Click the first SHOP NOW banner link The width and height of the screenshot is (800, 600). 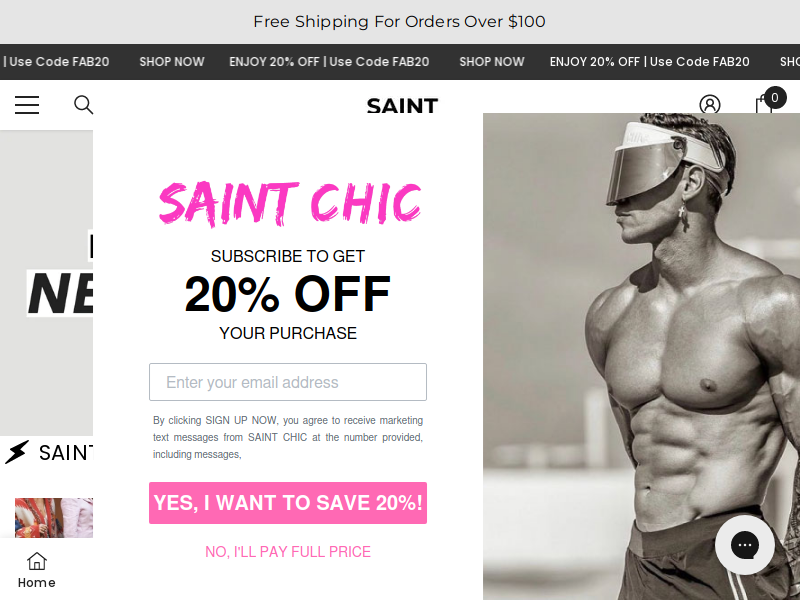(x=172, y=62)
